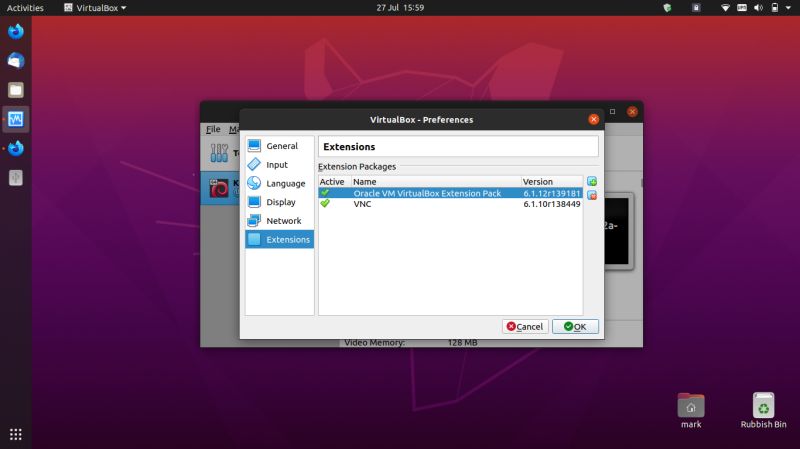This screenshot has height=449, width=800.
Task: Click Oracle Extension Pack active checkmark
Action: 325,192
